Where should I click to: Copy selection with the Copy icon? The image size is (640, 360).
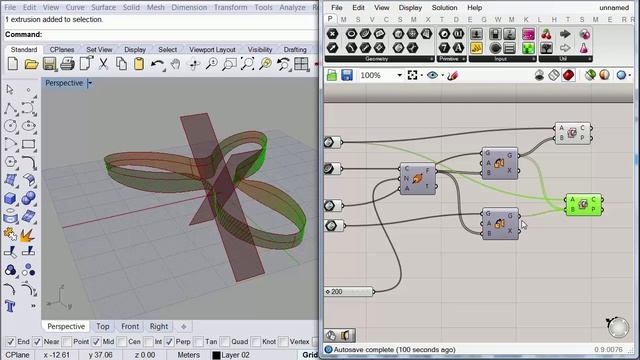tap(121, 64)
